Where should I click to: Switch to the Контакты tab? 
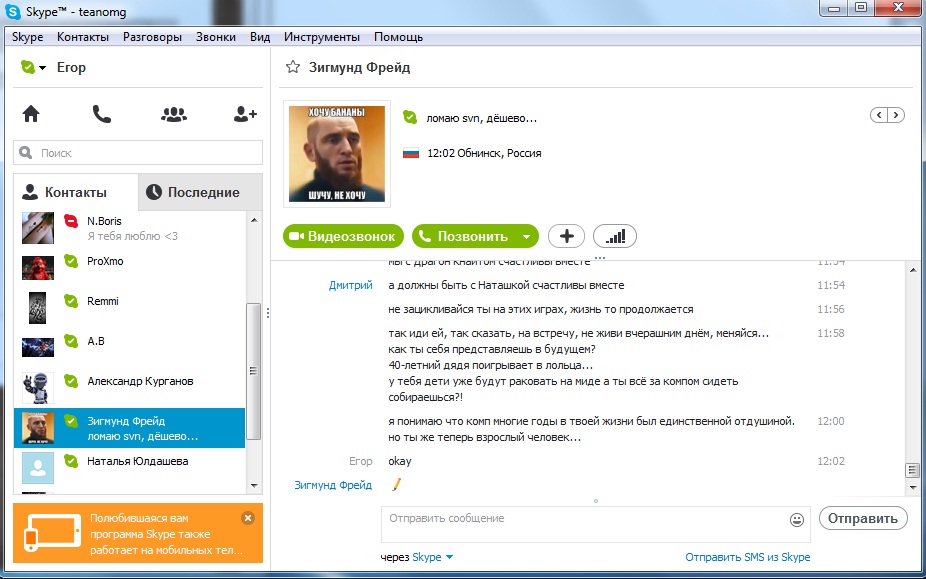[x=76, y=192]
